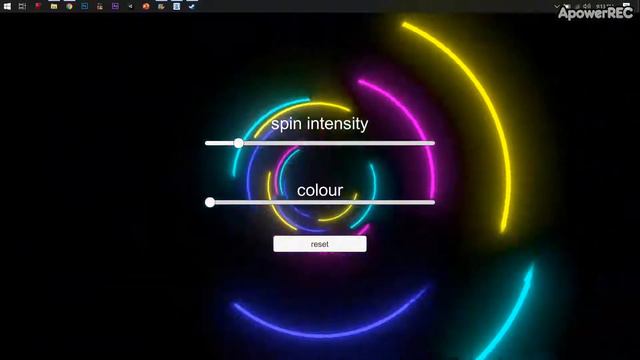The height and width of the screenshot is (360, 640).
Task: Click the spin intensity slider handle
Action: click(x=239, y=143)
